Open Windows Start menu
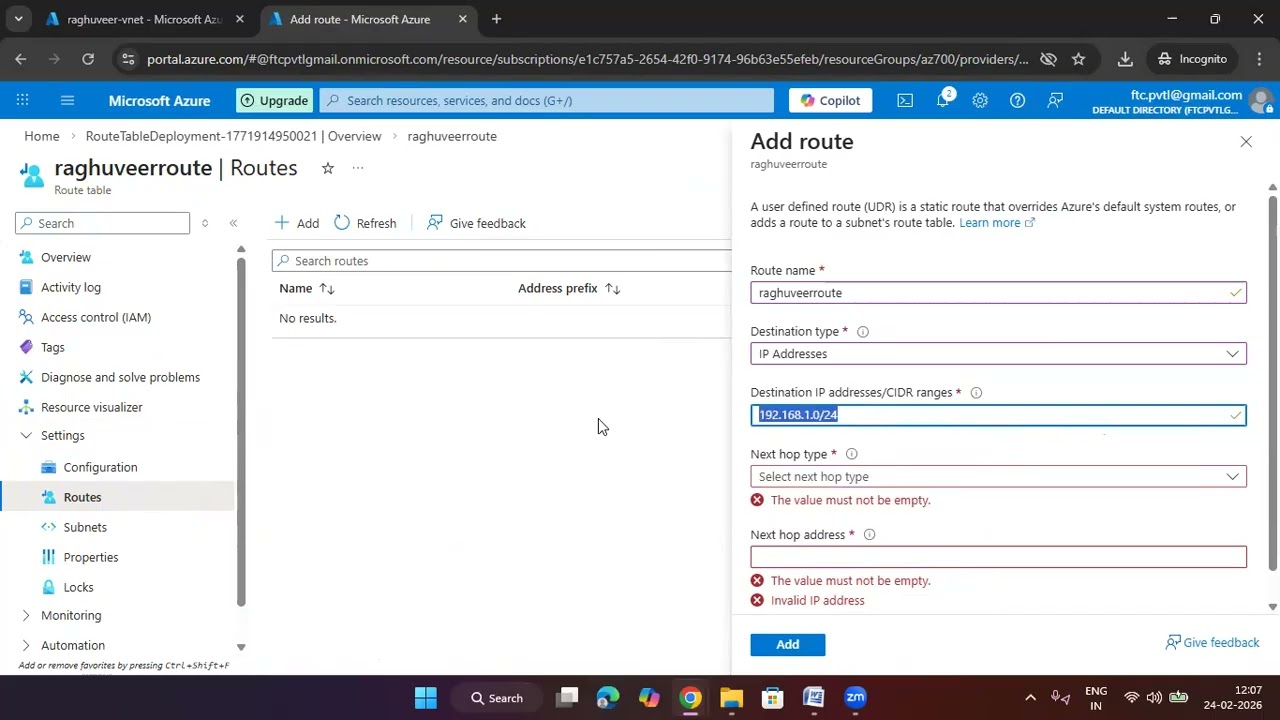 point(425,698)
